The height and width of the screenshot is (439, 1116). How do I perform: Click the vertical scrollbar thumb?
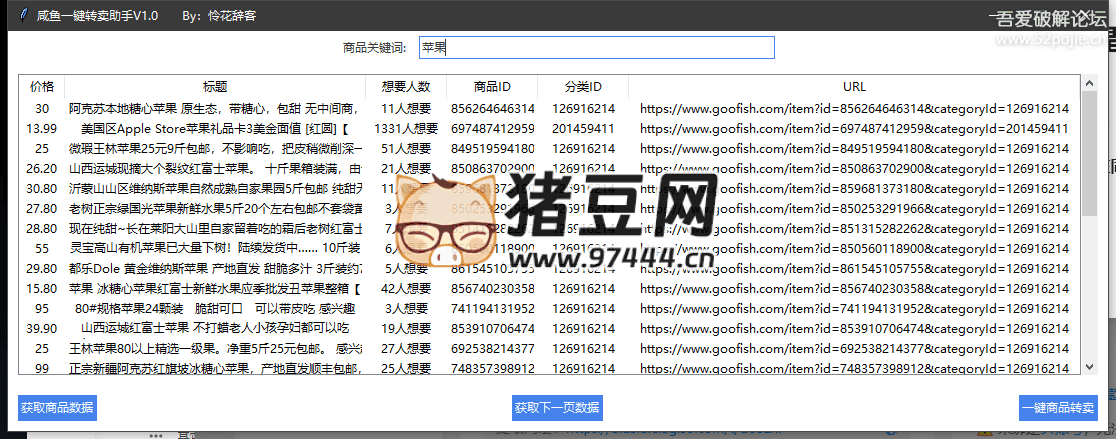[x=1089, y=153]
